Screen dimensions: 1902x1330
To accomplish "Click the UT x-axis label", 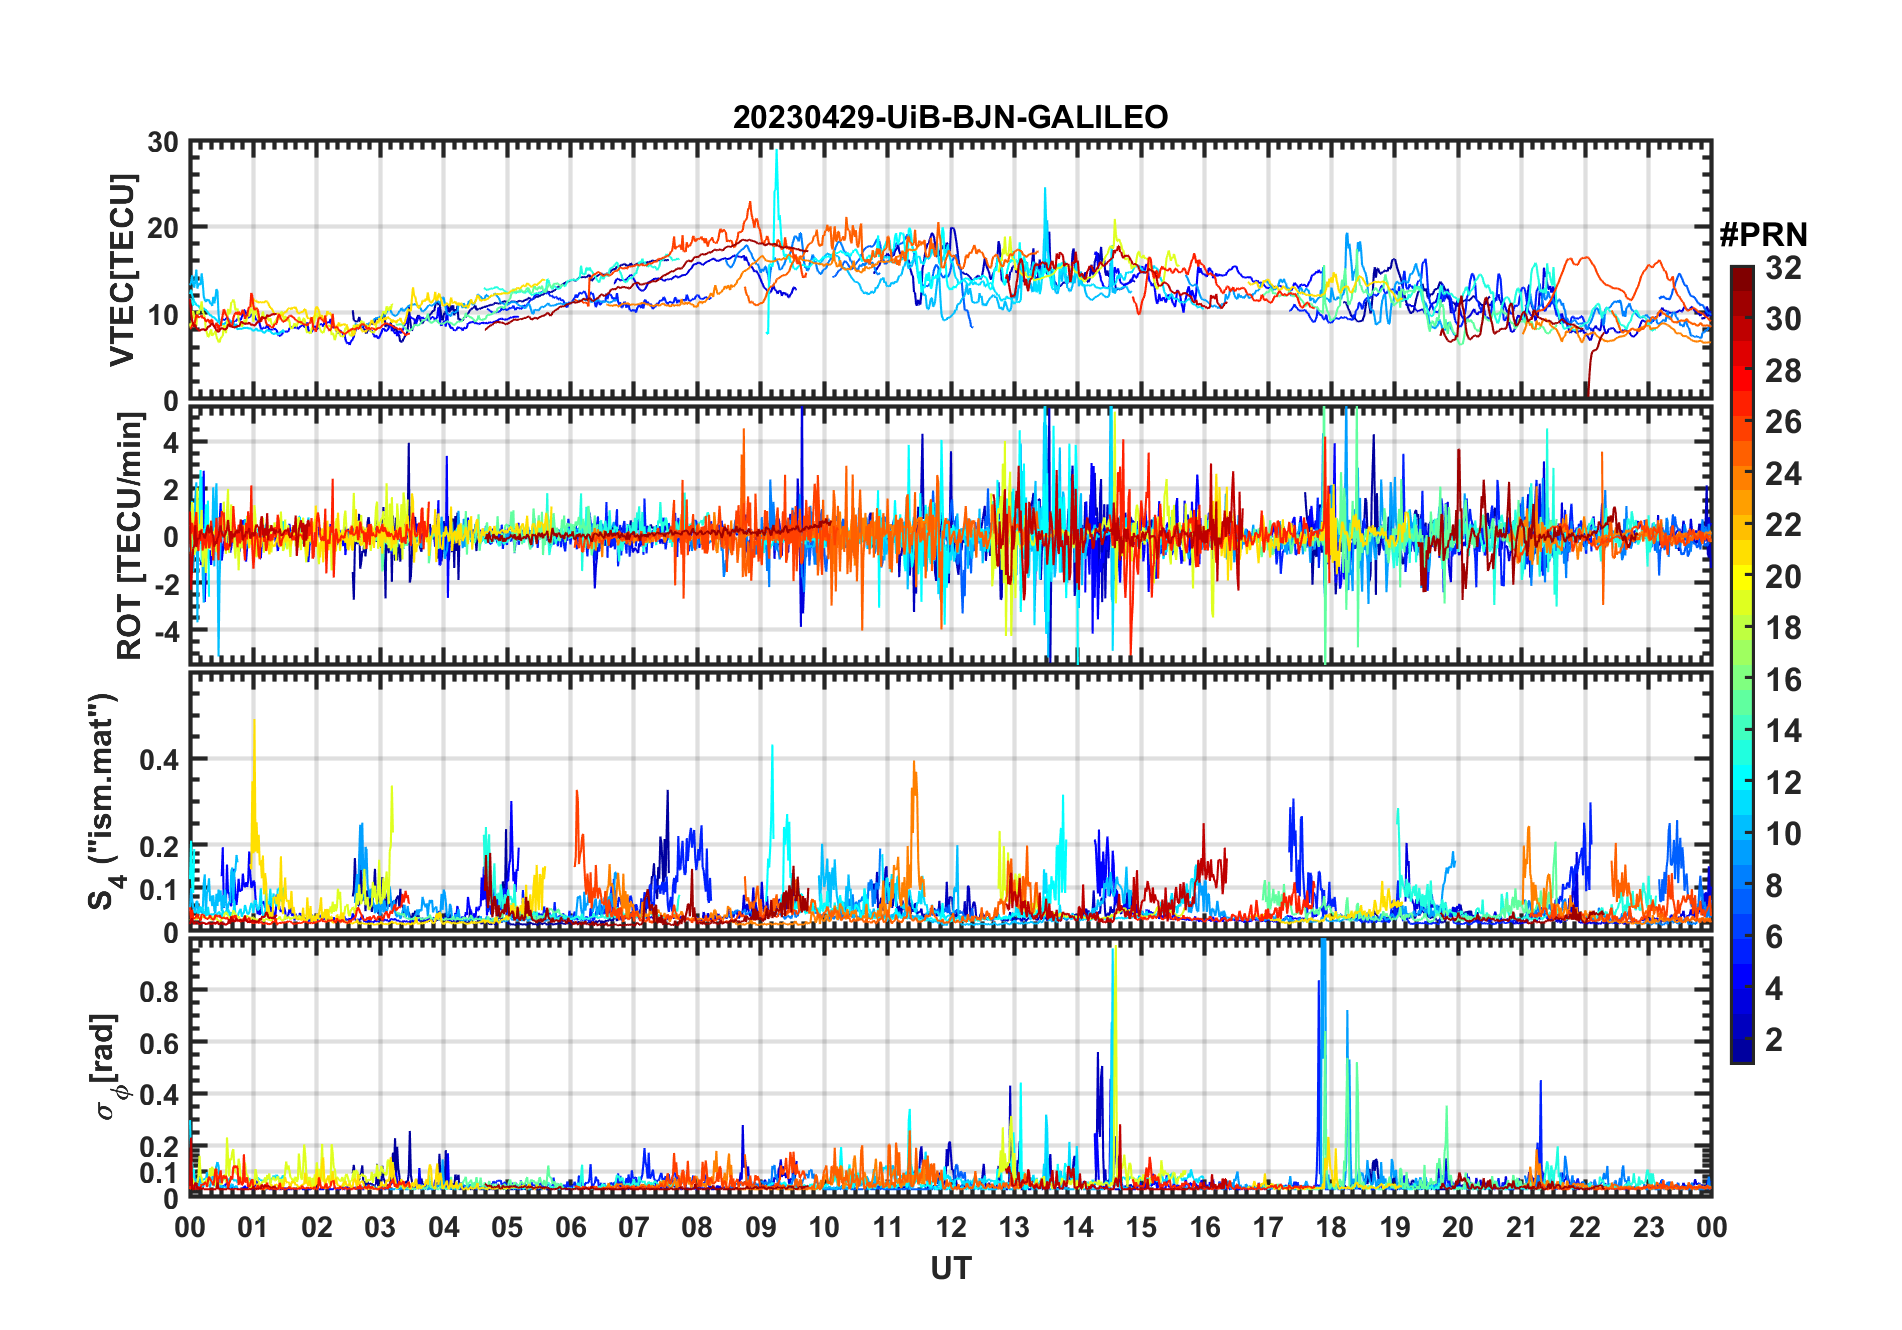I will [950, 1269].
